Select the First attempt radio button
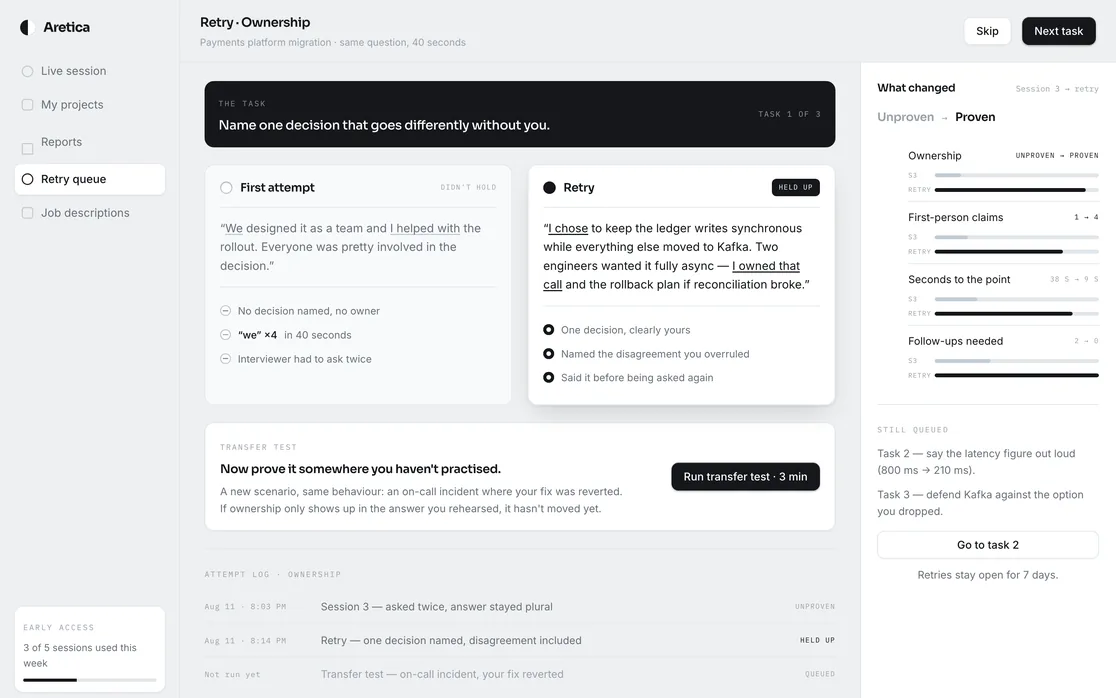This screenshot has width=1116, height=698. pos(226,188)
